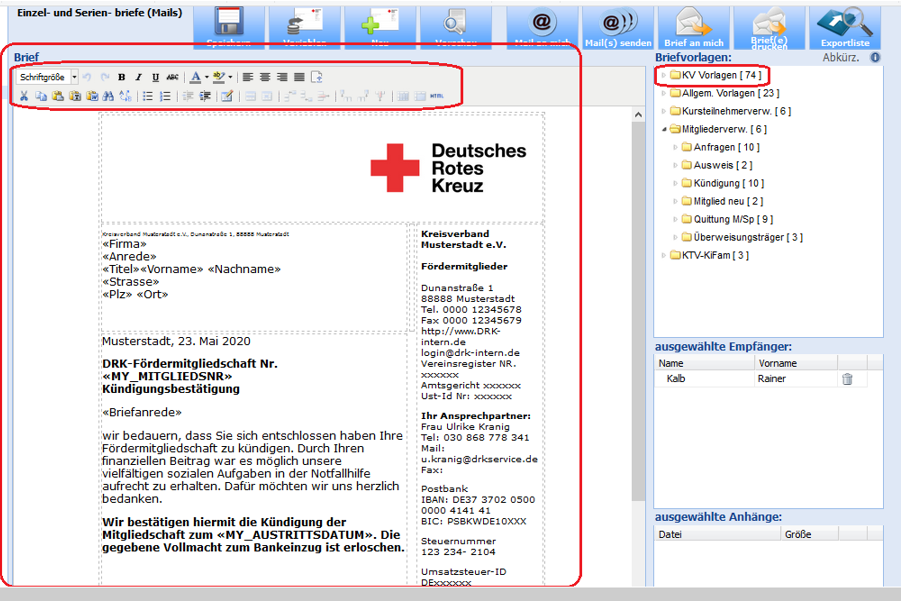Toggle bold formatting
This screenshot has width=904, height=616.
click(122, 77)
